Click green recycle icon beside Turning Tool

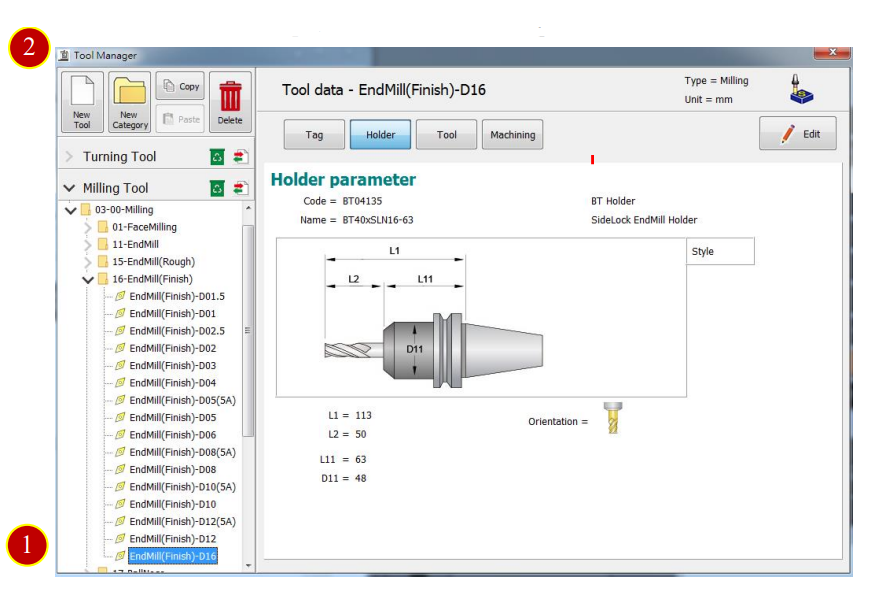click(217, 157)
